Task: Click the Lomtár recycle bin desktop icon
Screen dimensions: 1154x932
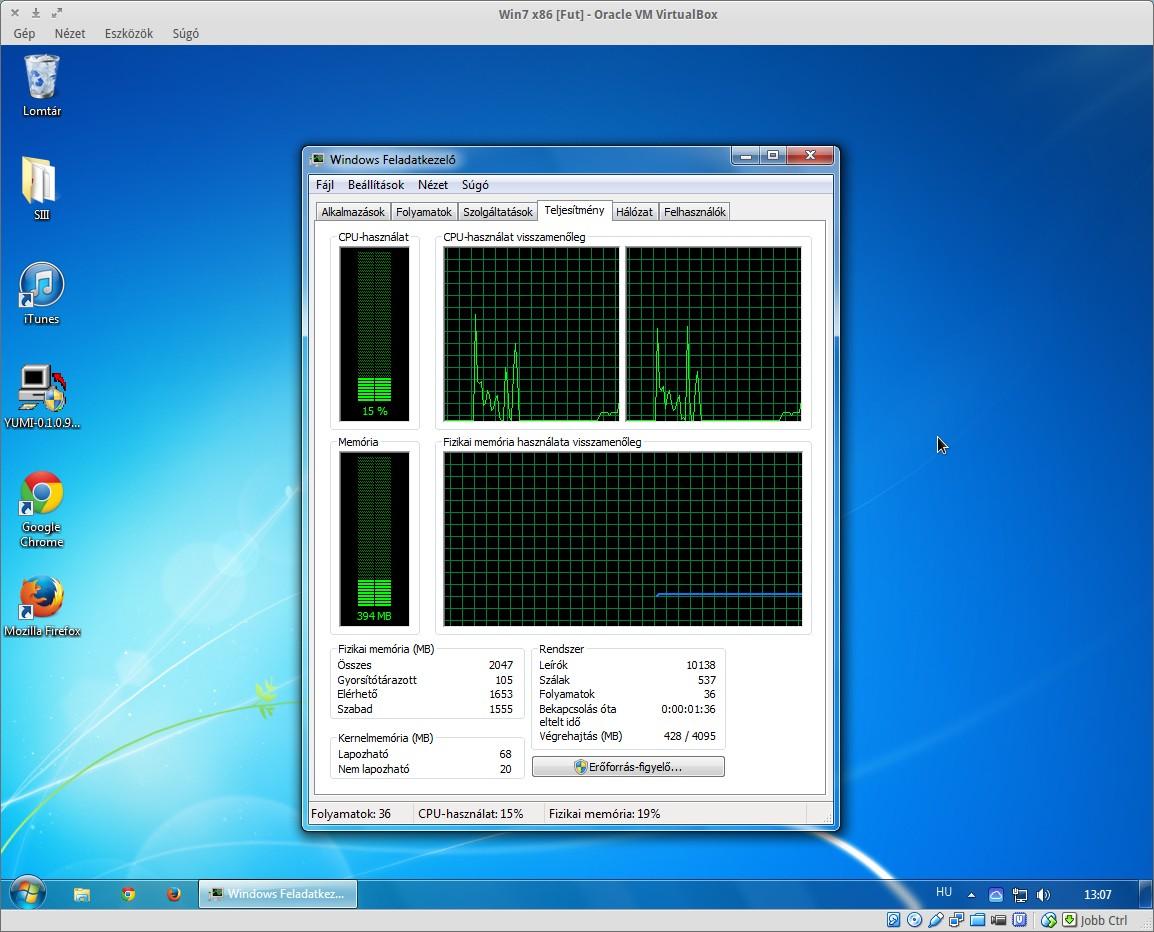Action: coord(41,85)
